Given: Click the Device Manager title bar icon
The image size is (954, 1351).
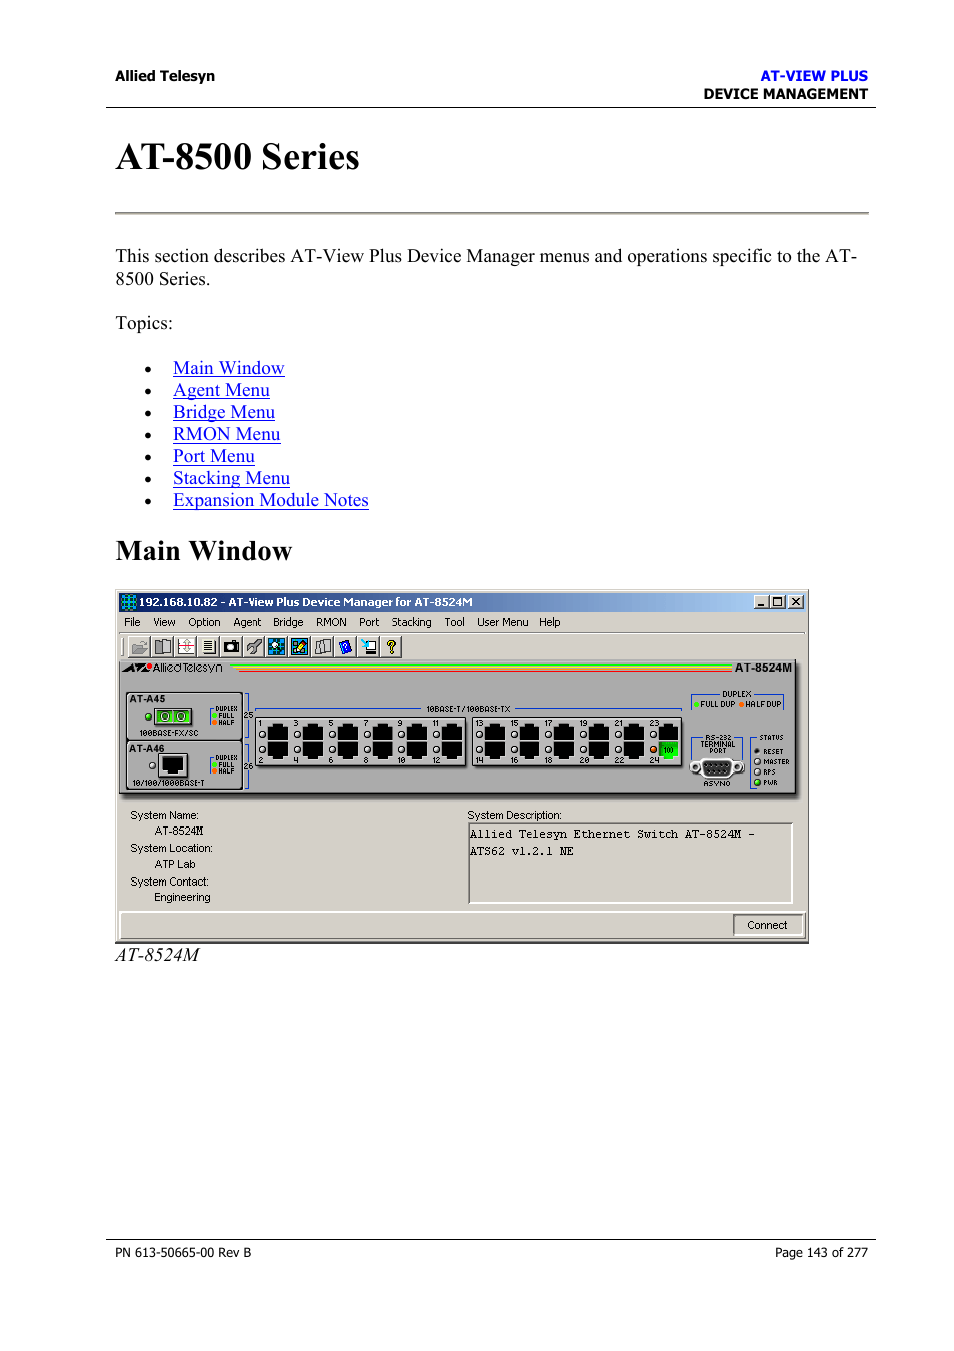Looking at the screenshot, I should coord(128,602).
